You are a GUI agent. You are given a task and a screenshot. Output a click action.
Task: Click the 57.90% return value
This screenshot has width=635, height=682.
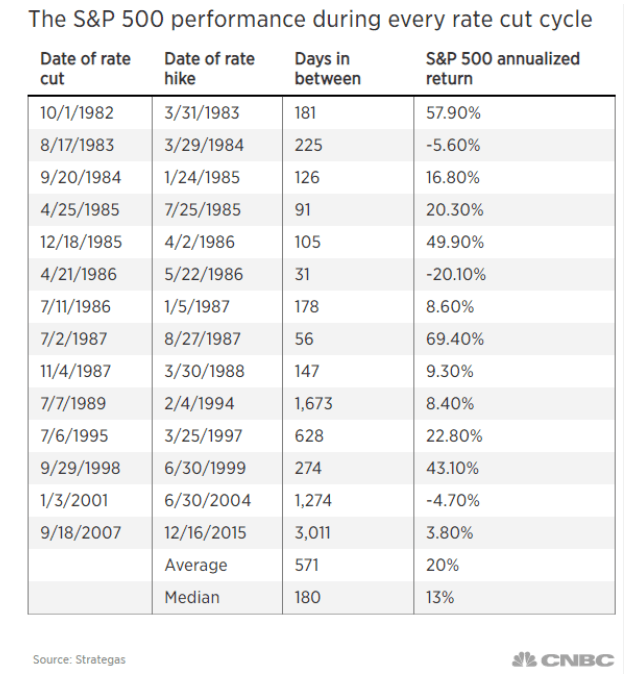pos(453,113)
